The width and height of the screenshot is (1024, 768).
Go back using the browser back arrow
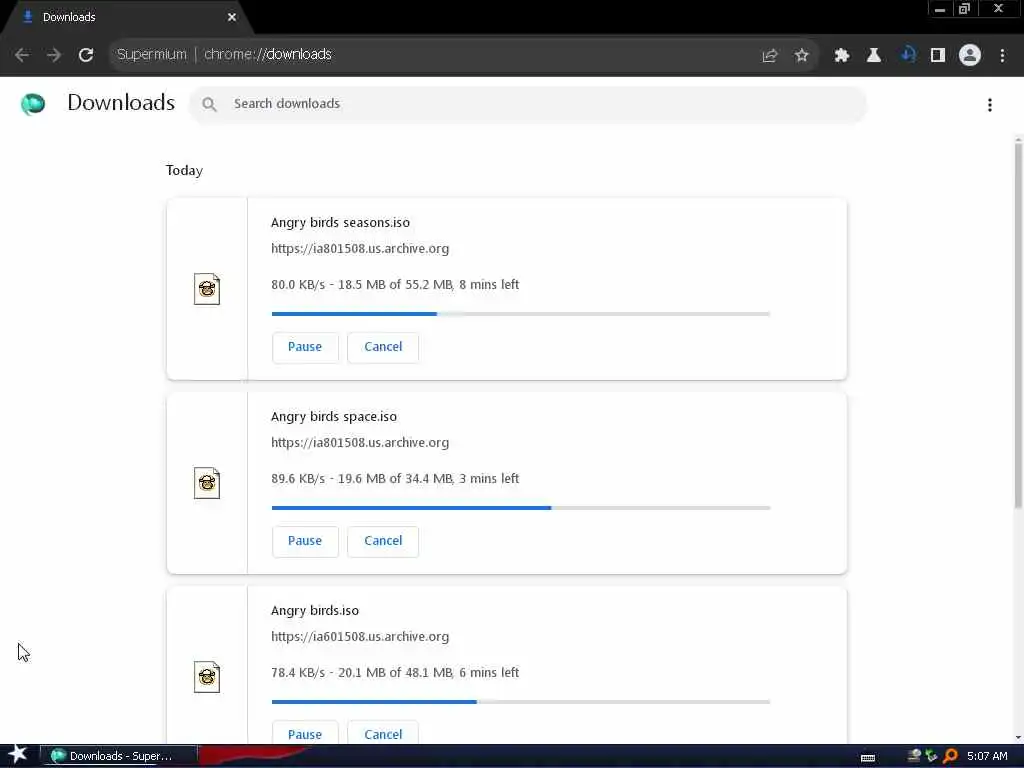point(22,55)
